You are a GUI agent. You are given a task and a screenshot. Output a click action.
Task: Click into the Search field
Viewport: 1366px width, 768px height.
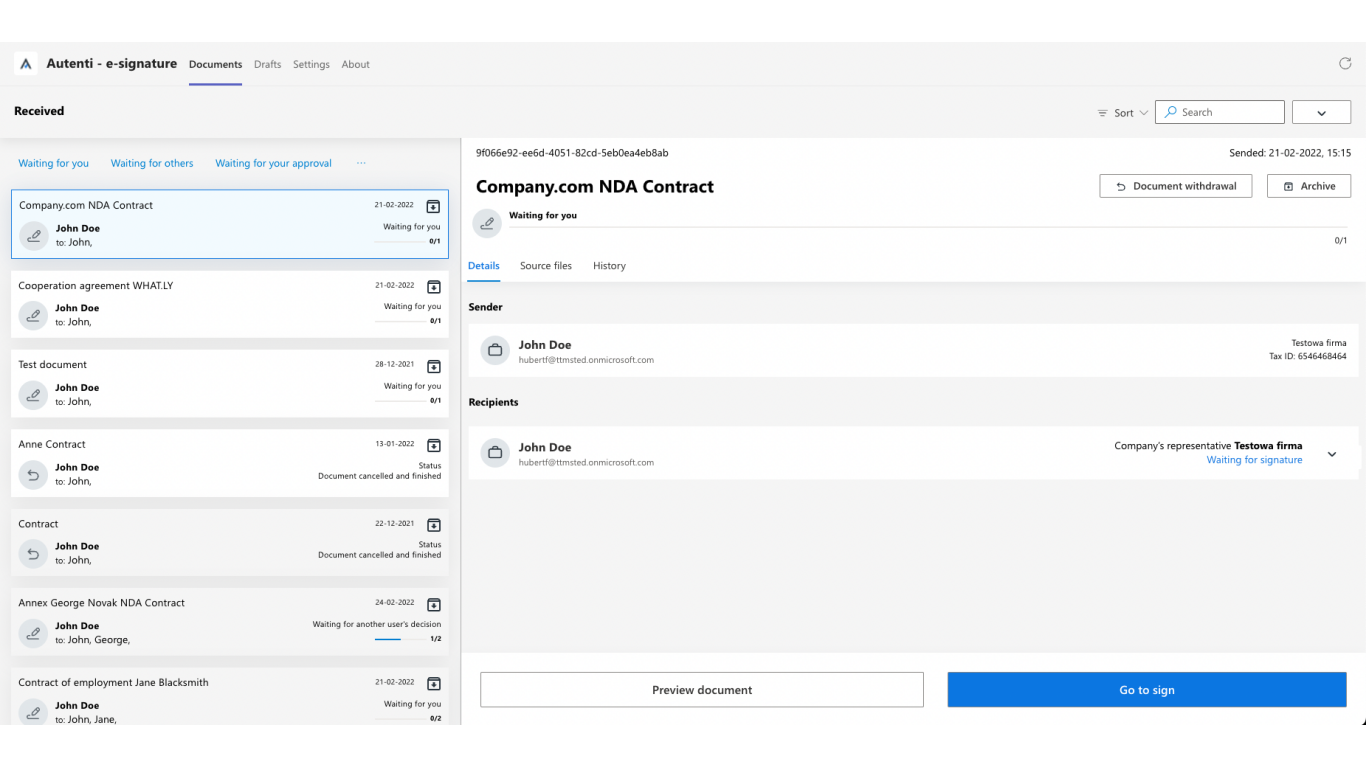pos(1220,112)
